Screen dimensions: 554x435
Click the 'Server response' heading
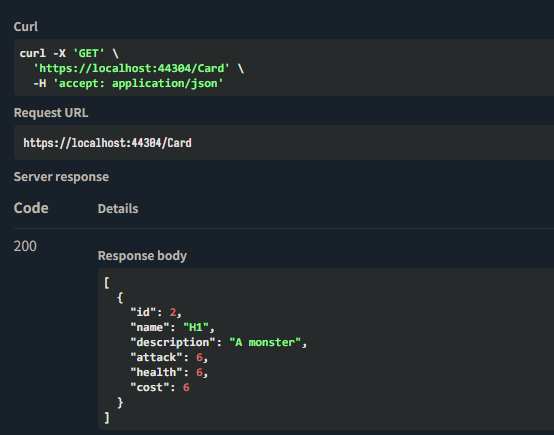61,177
